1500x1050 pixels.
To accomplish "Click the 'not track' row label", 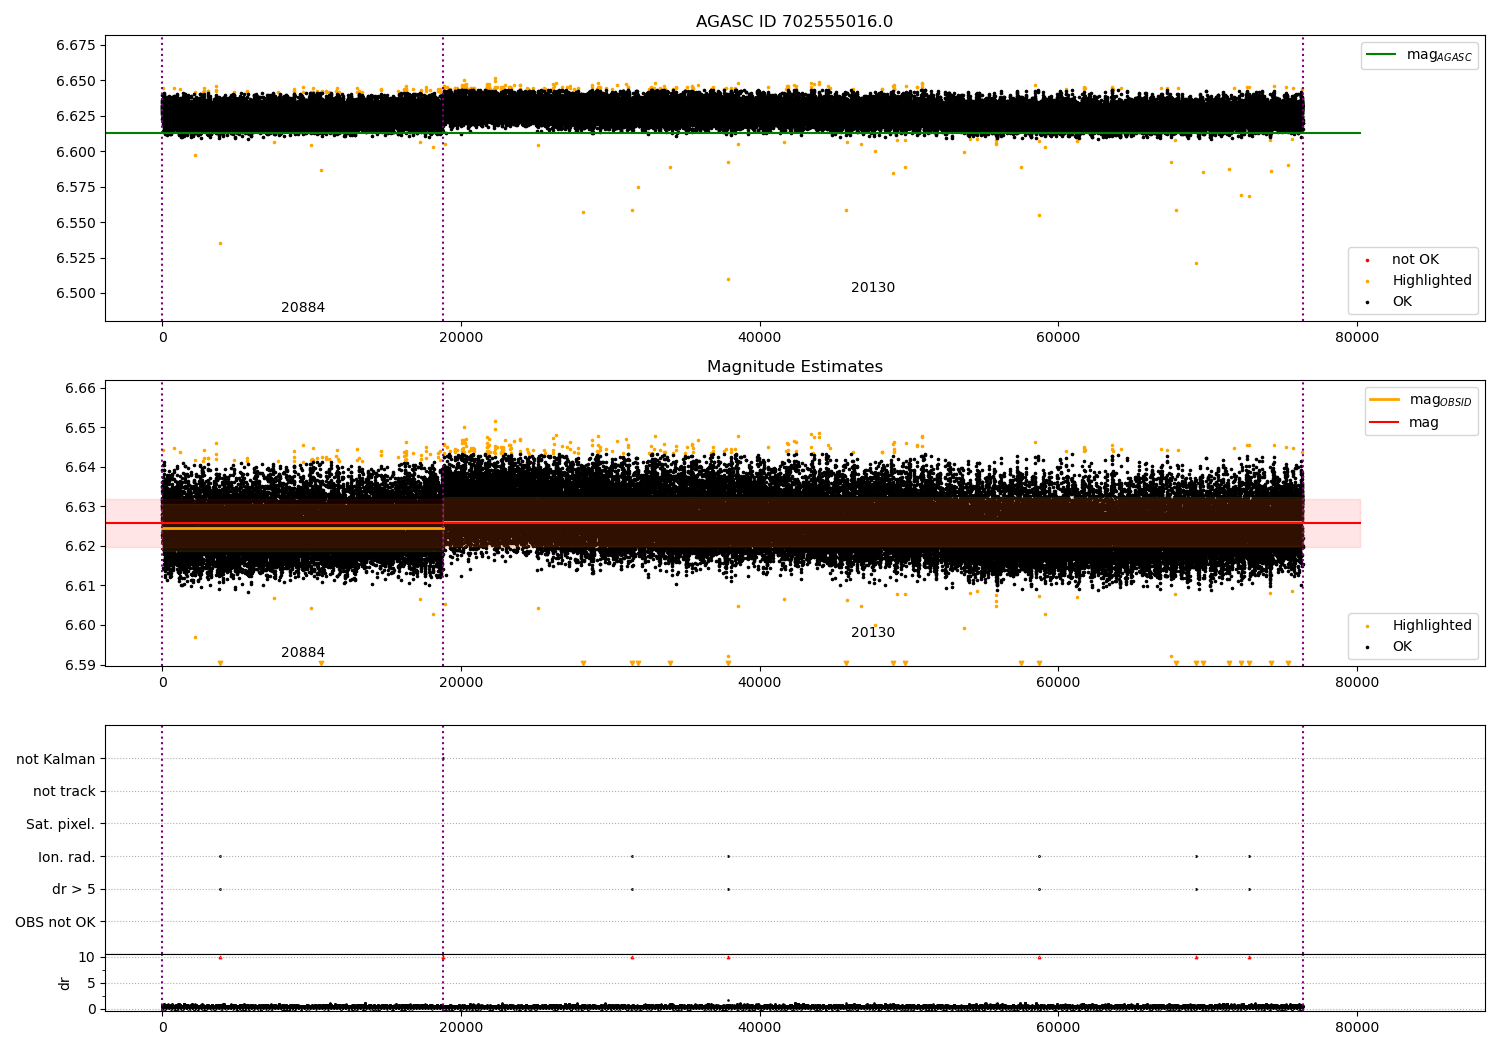I will [x=64, y=792].
